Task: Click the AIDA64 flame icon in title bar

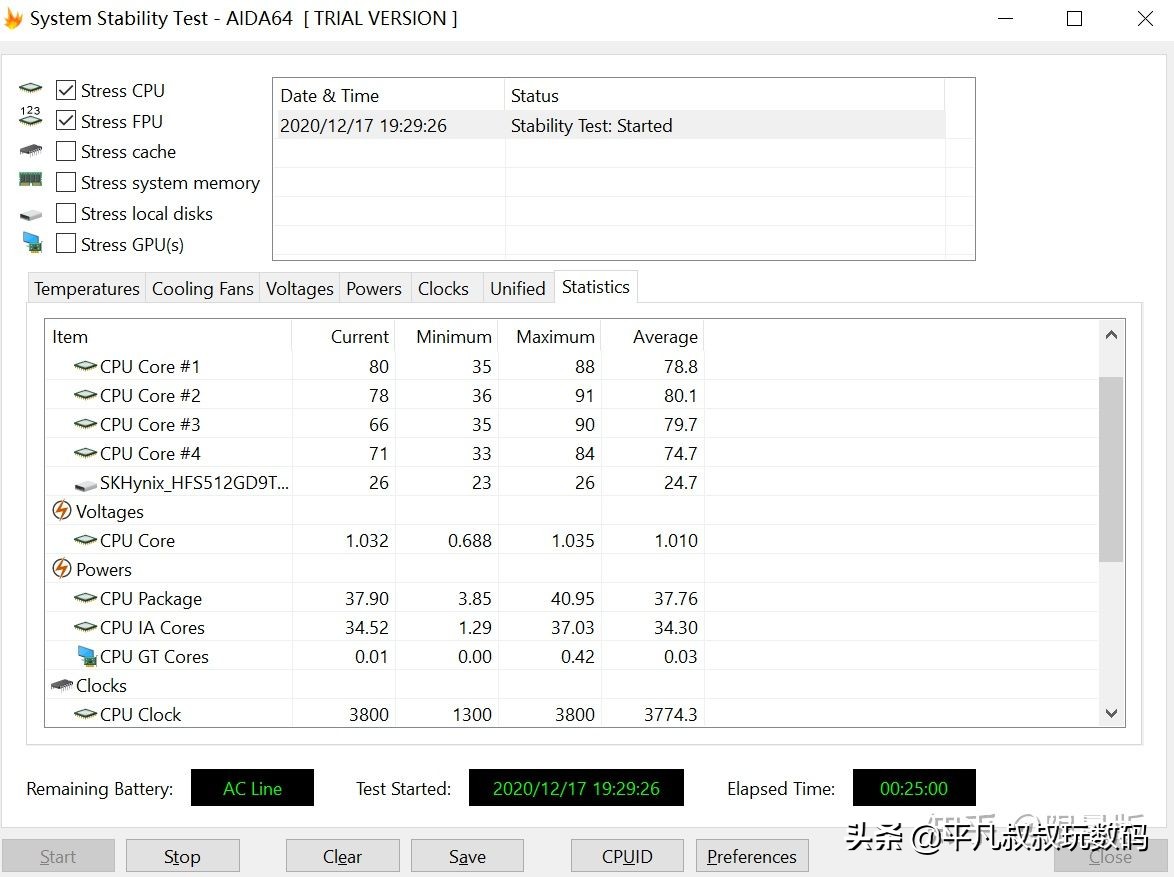Action: 13,18
